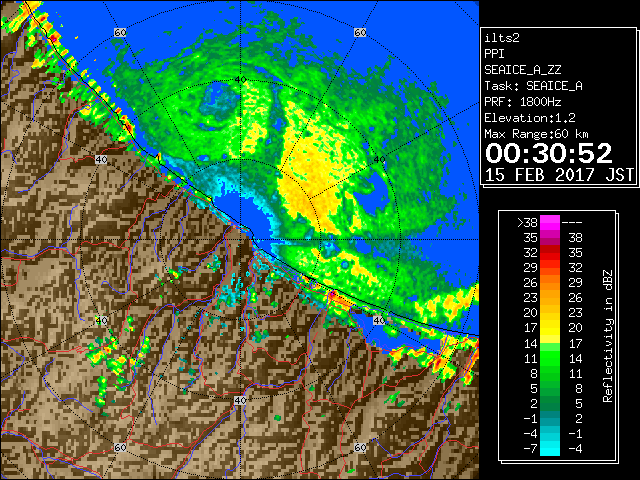Pick the orange 26–29 dBZ color band

click(x=550, y=283)
